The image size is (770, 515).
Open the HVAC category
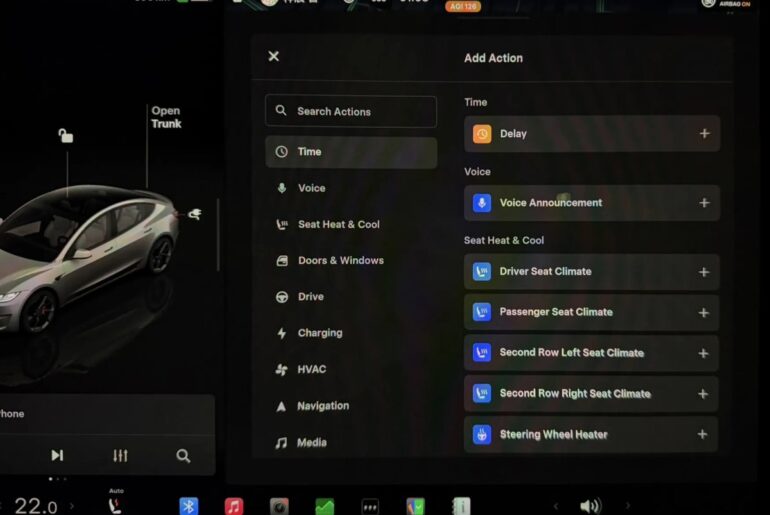click(351, 369)
